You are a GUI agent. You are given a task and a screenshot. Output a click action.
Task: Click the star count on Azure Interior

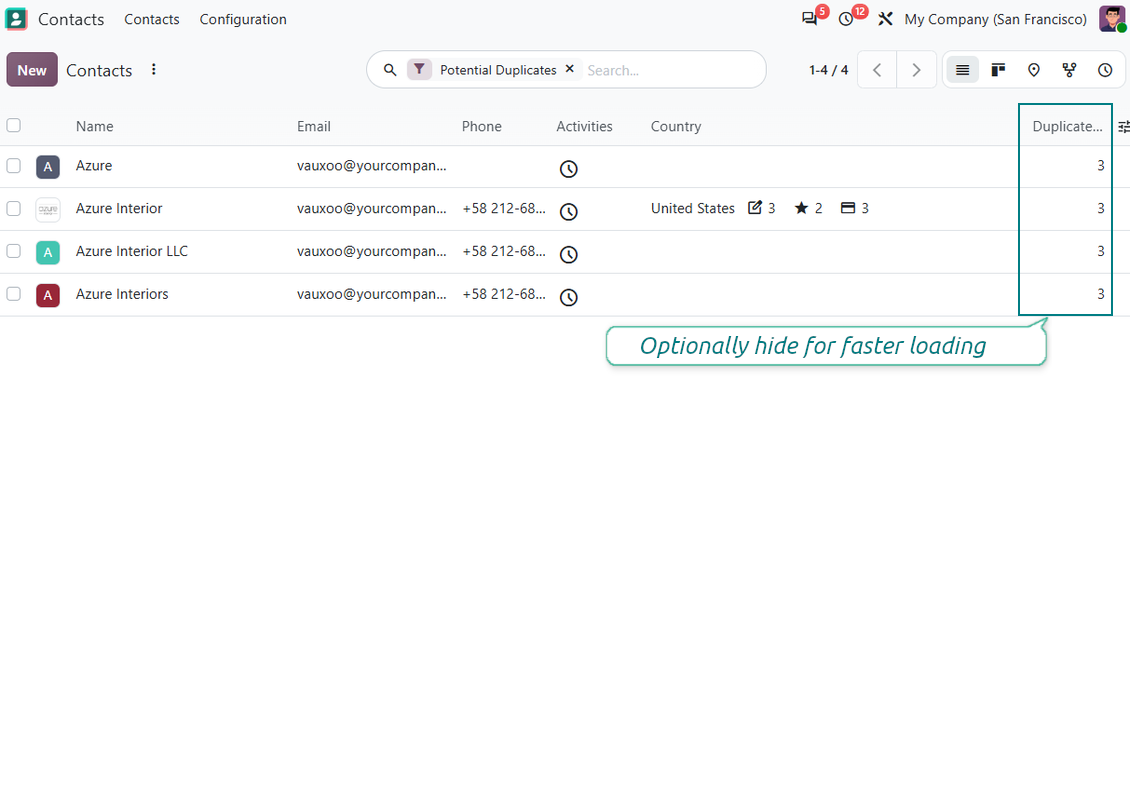click(x=808, y=208)
